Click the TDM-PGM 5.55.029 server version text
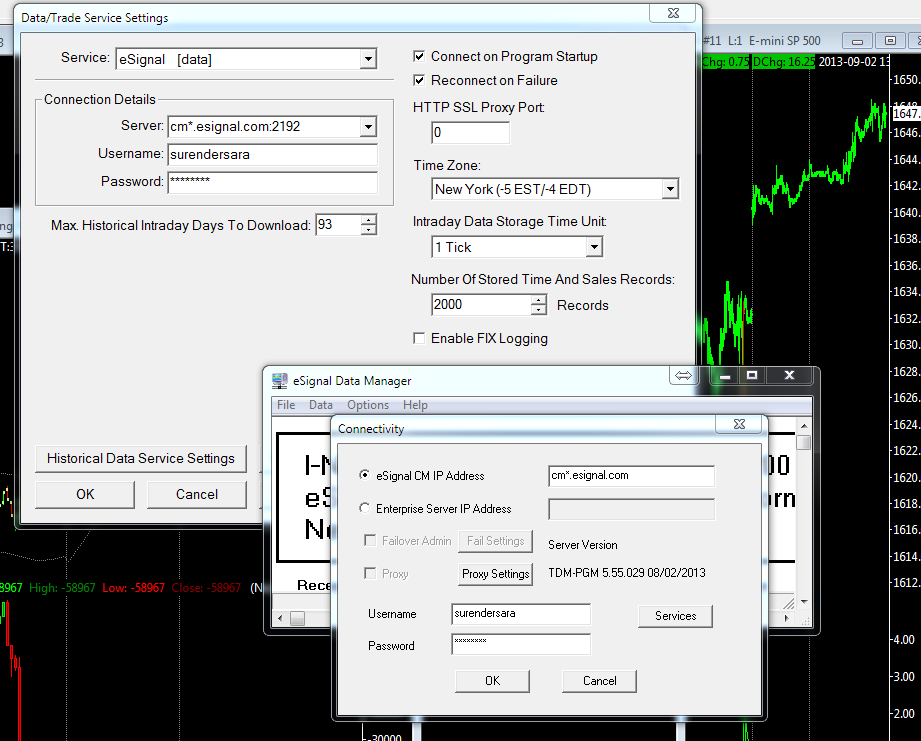Screen dimensions: 921x741 (x=627, y=572)
